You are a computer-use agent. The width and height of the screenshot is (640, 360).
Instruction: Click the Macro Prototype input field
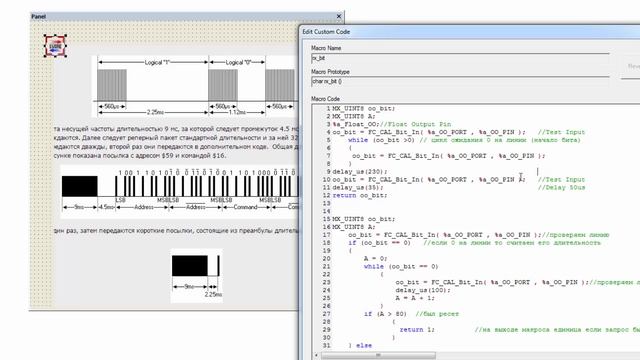point(460,82)
